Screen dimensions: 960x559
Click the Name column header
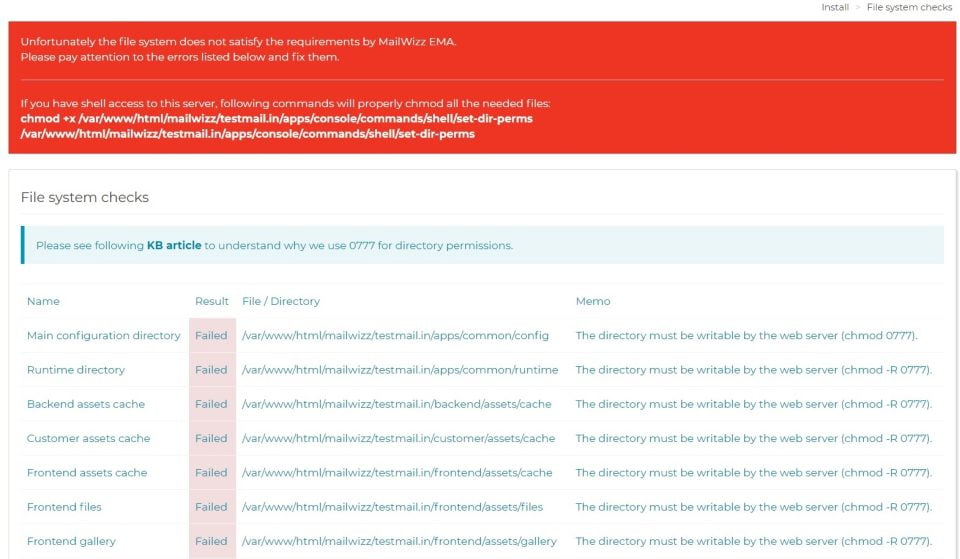click(43, 301)
